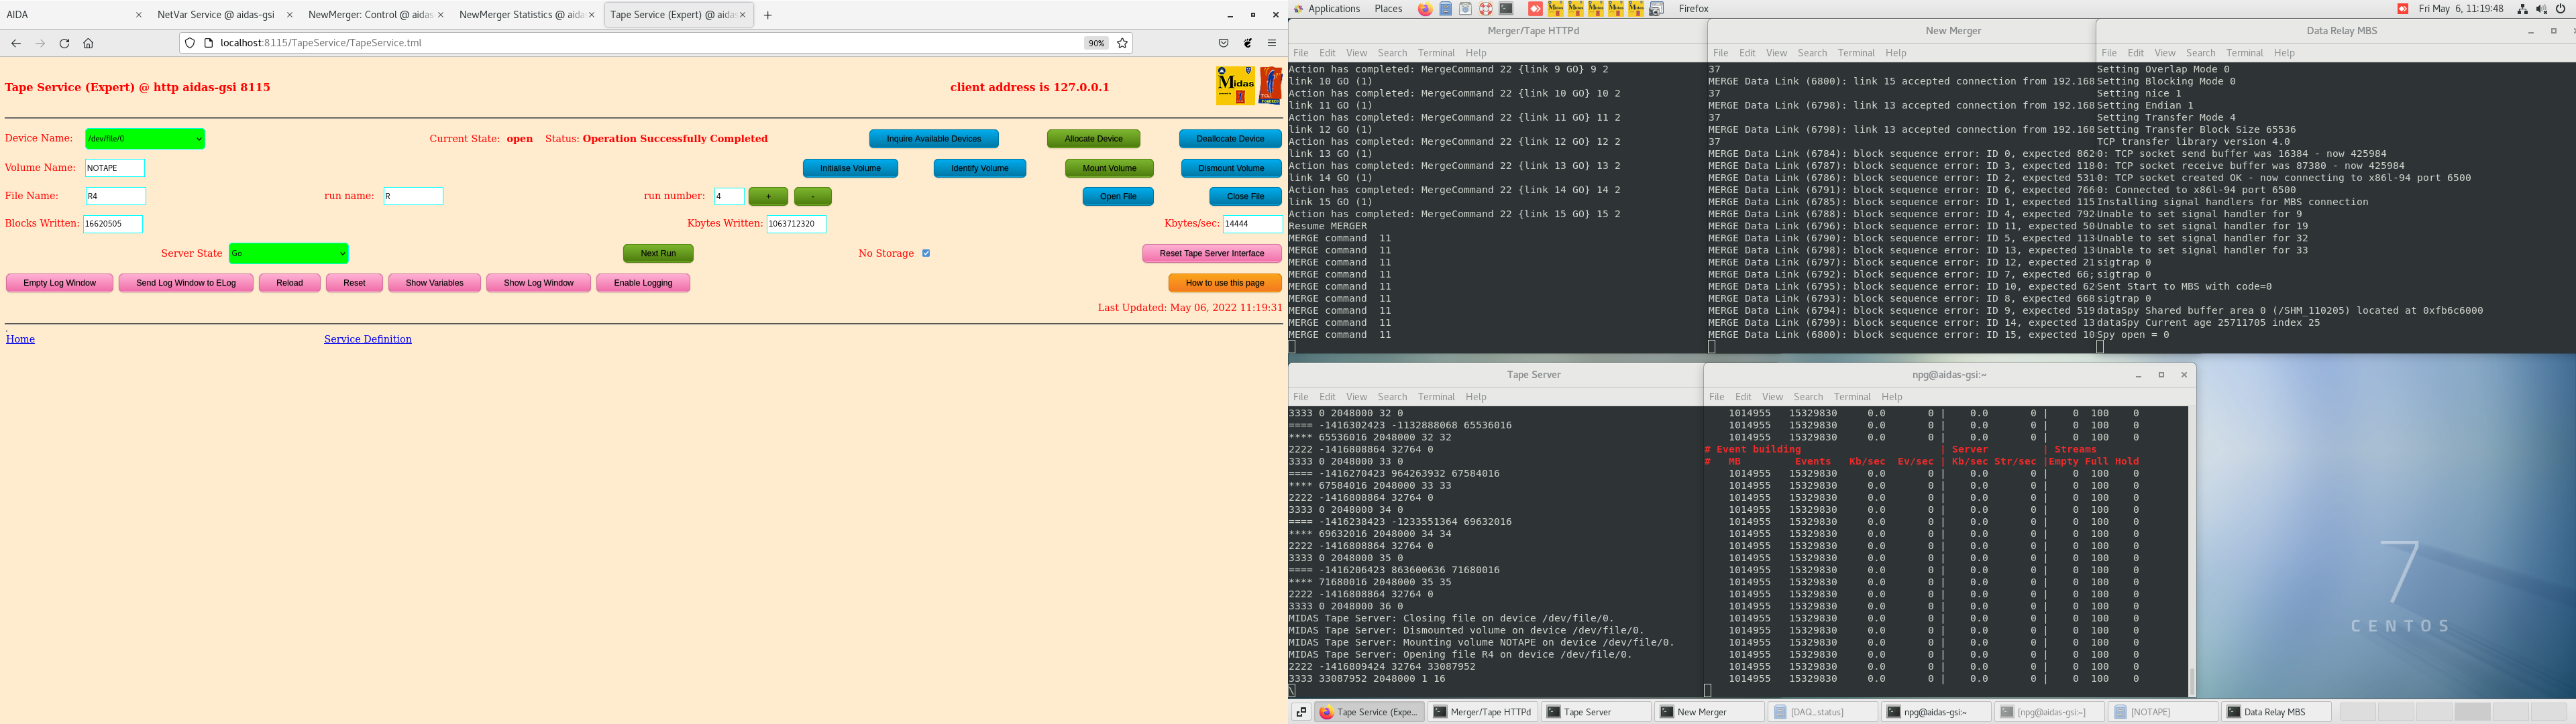Open the Server State dropdown
Viewport: 2576px width, 724px height.
pyautogui.click(x=289, y=253)
